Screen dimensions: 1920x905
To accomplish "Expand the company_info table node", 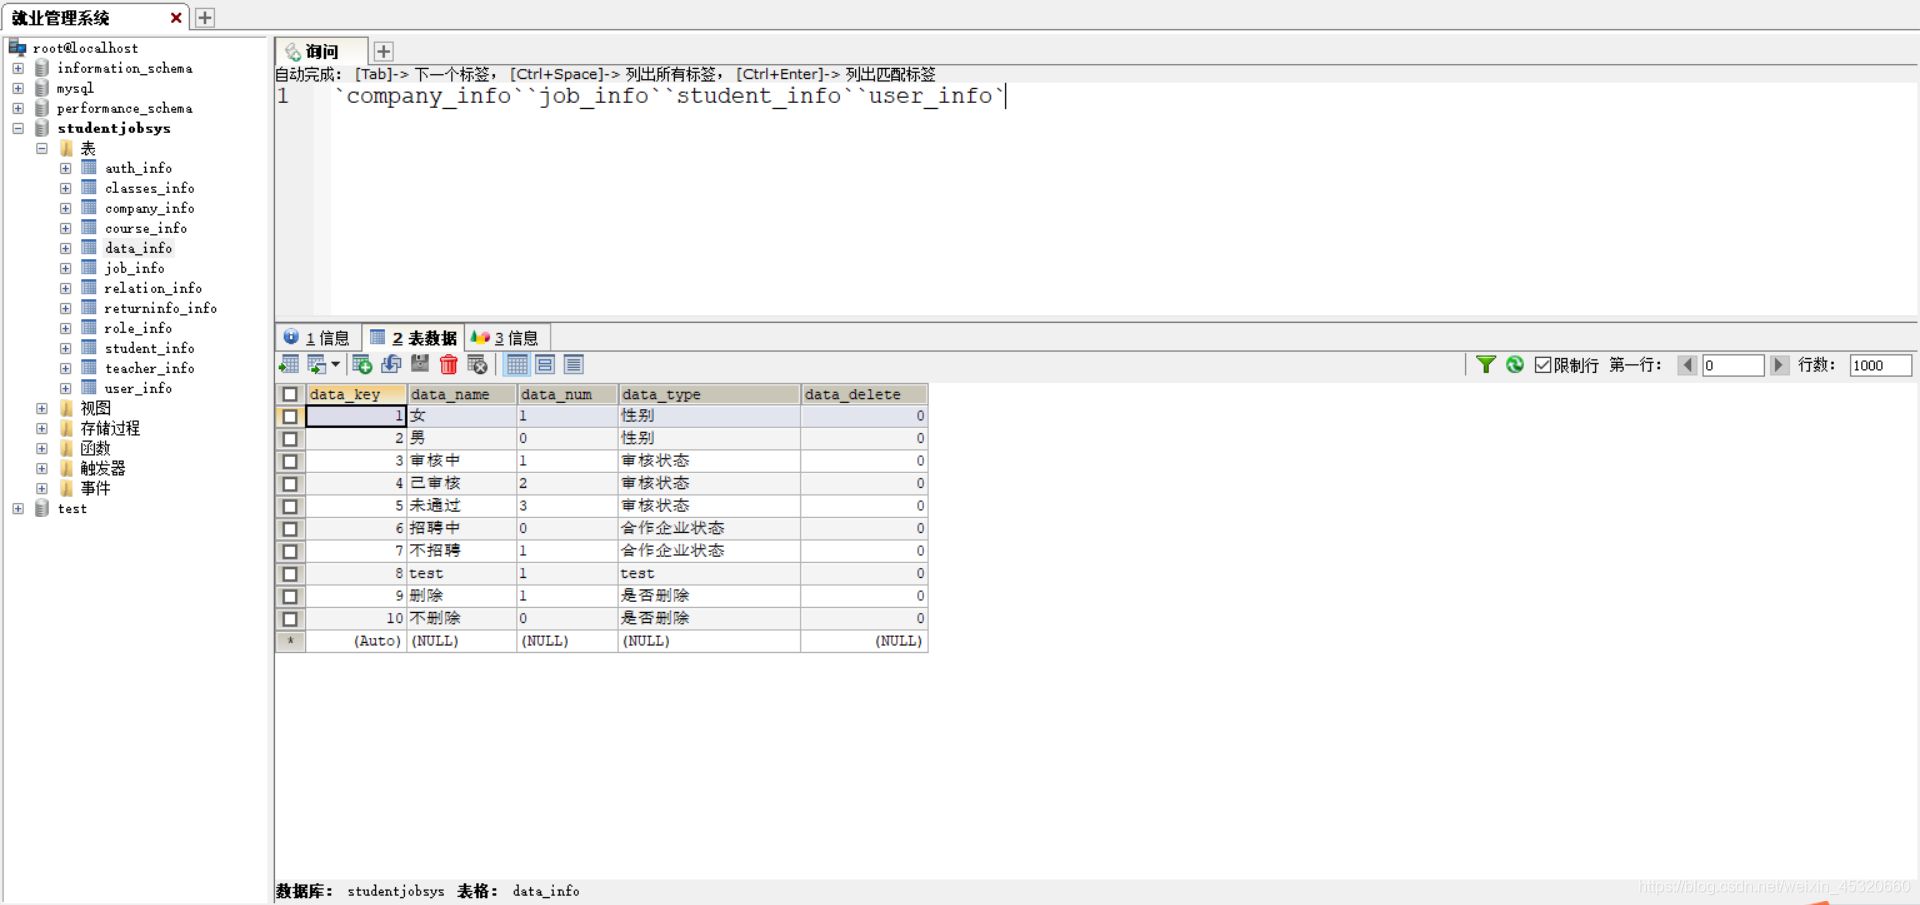I will coord(65,208).
